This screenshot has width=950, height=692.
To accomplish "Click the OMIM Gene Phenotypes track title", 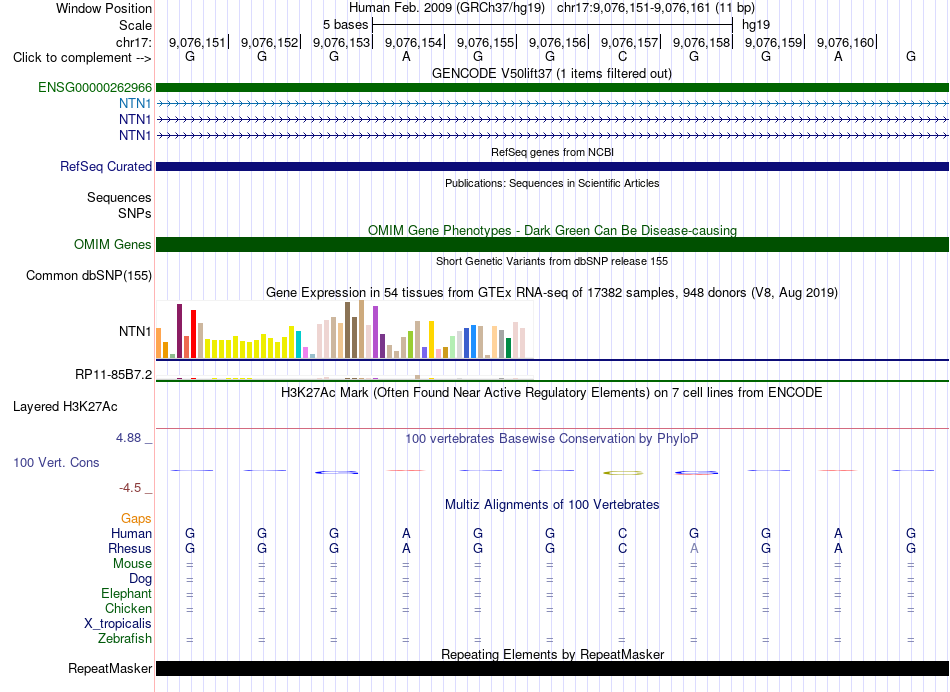I will tap(552, 230).
